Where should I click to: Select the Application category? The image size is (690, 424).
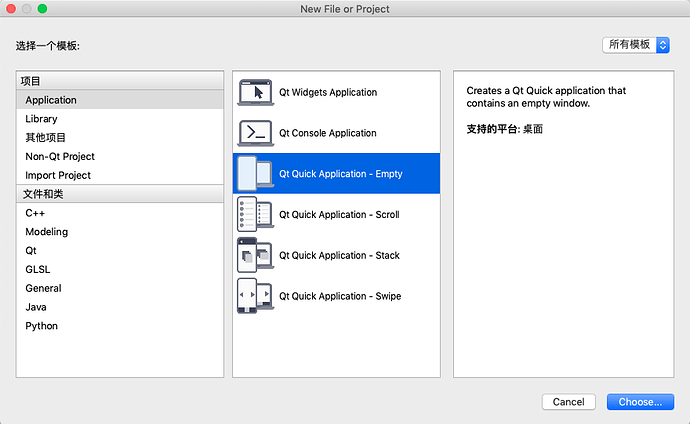pos(120,100)
